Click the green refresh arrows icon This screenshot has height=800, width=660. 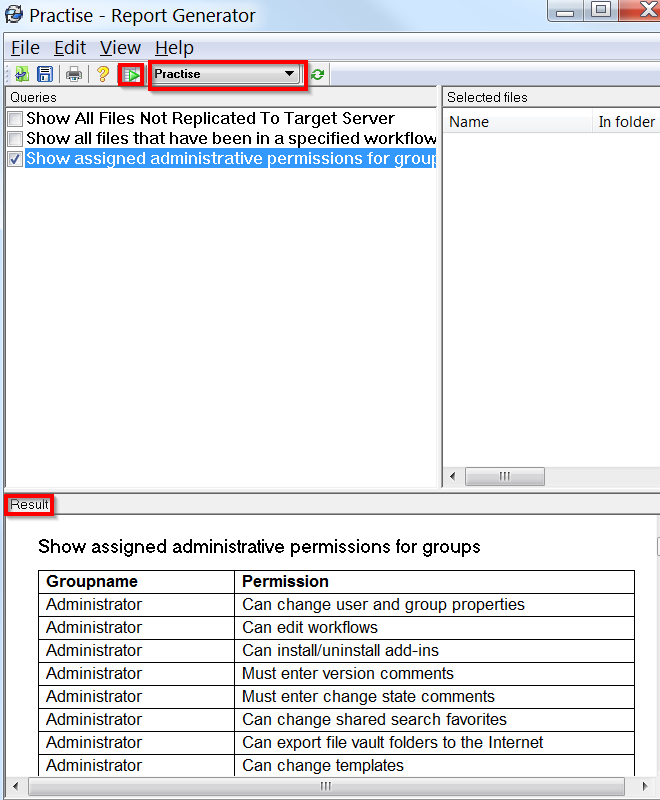317,74
